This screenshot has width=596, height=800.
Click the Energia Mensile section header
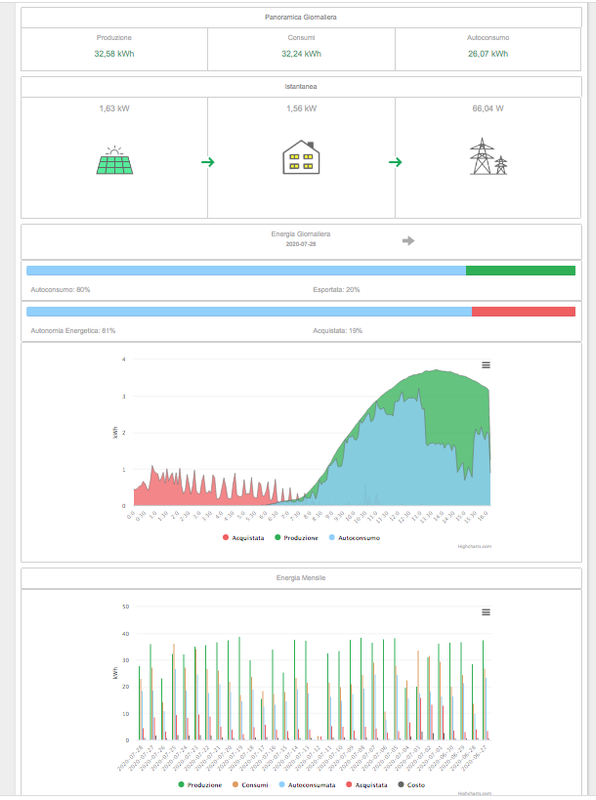click(301, 578)
